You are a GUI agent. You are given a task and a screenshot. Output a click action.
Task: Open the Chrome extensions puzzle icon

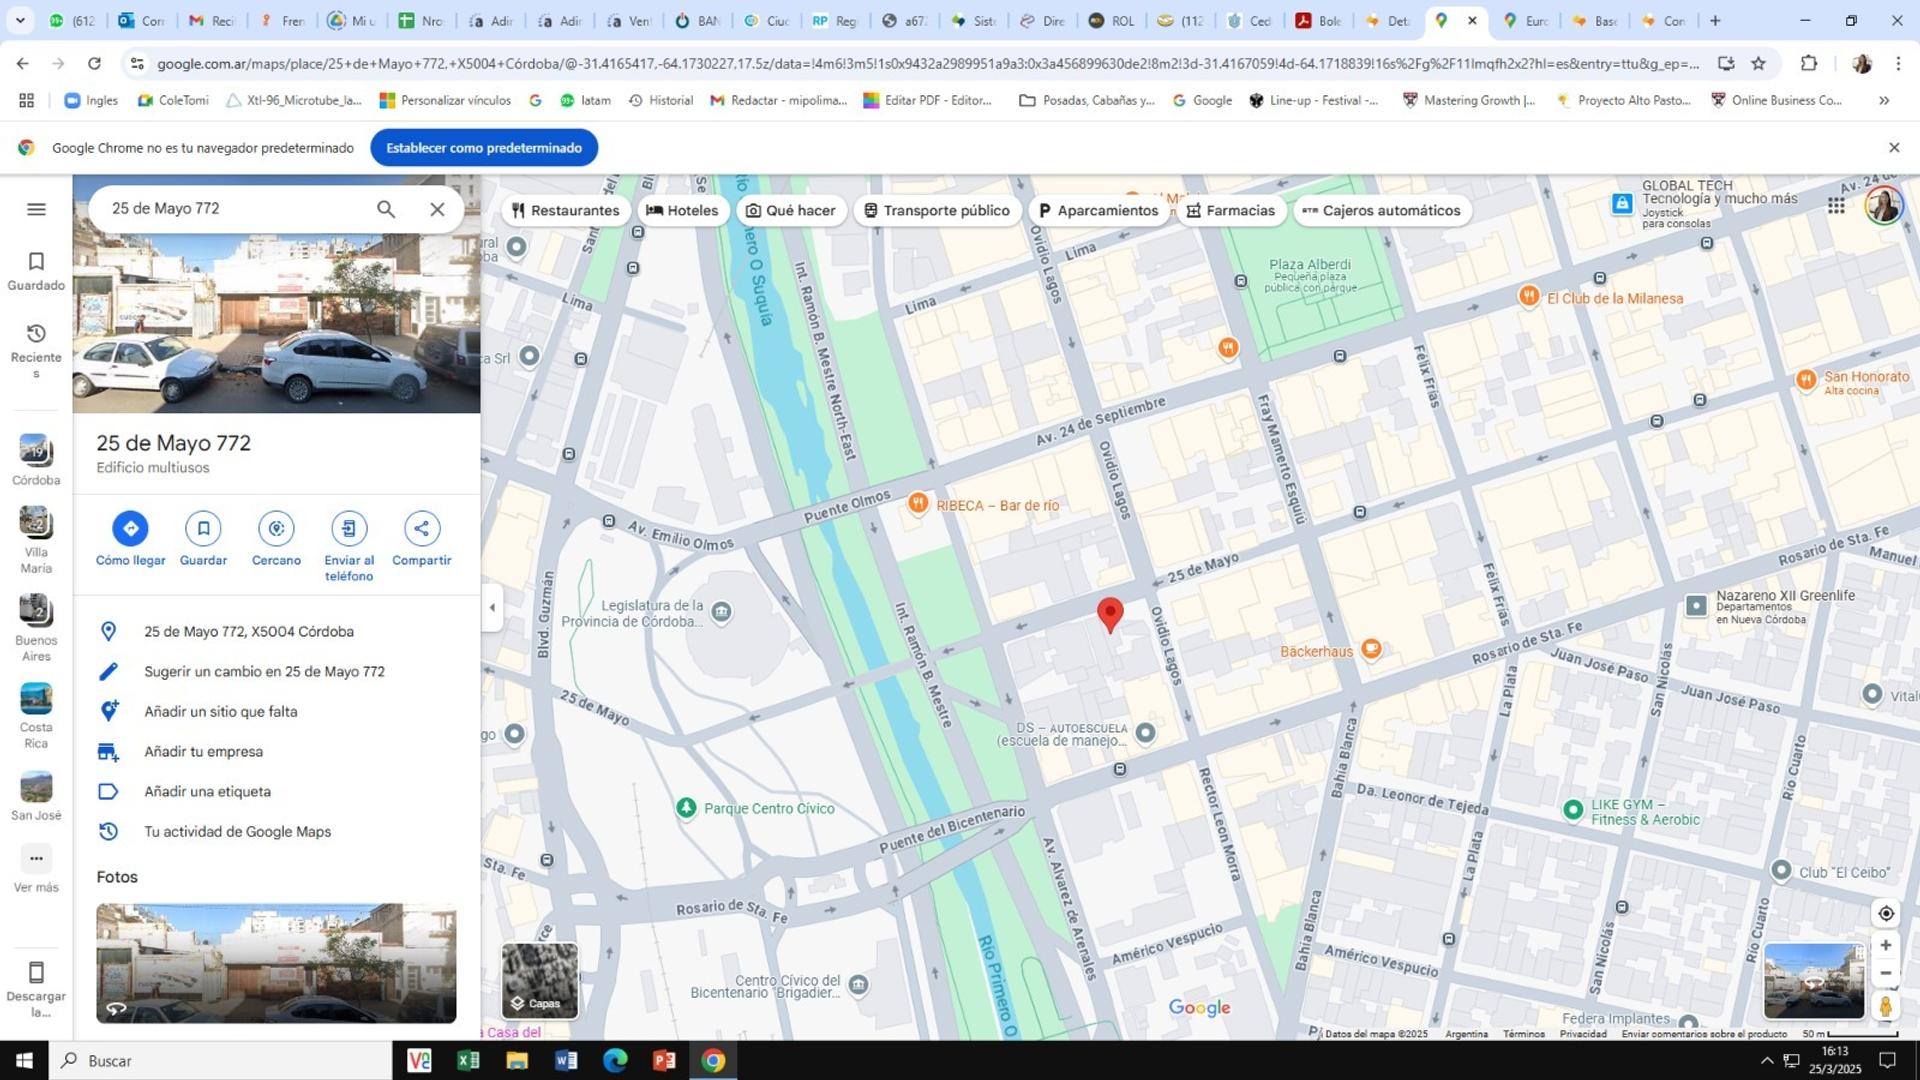[1809, 64]
